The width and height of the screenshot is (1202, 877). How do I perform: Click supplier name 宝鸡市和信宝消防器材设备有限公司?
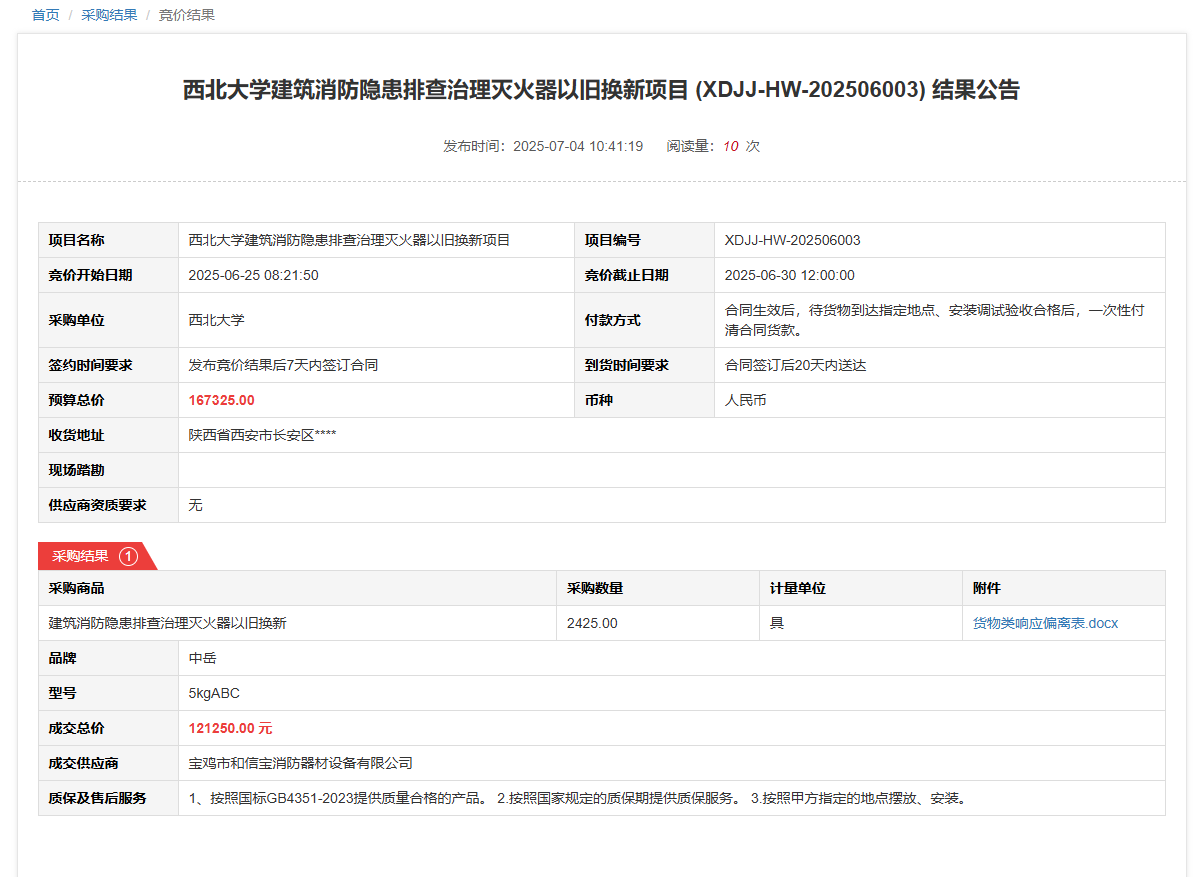click(301, 763)
